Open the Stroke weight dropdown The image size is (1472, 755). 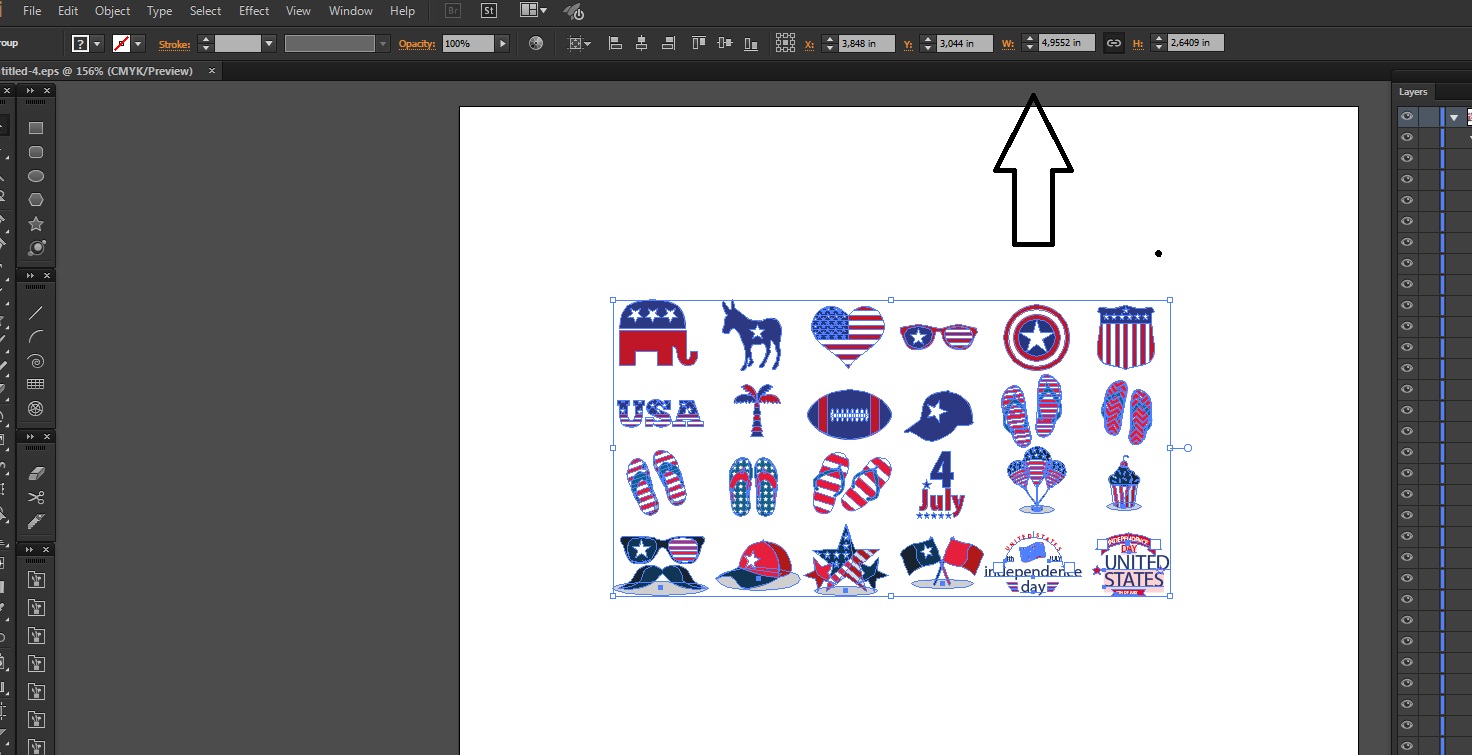coord(269,43)
